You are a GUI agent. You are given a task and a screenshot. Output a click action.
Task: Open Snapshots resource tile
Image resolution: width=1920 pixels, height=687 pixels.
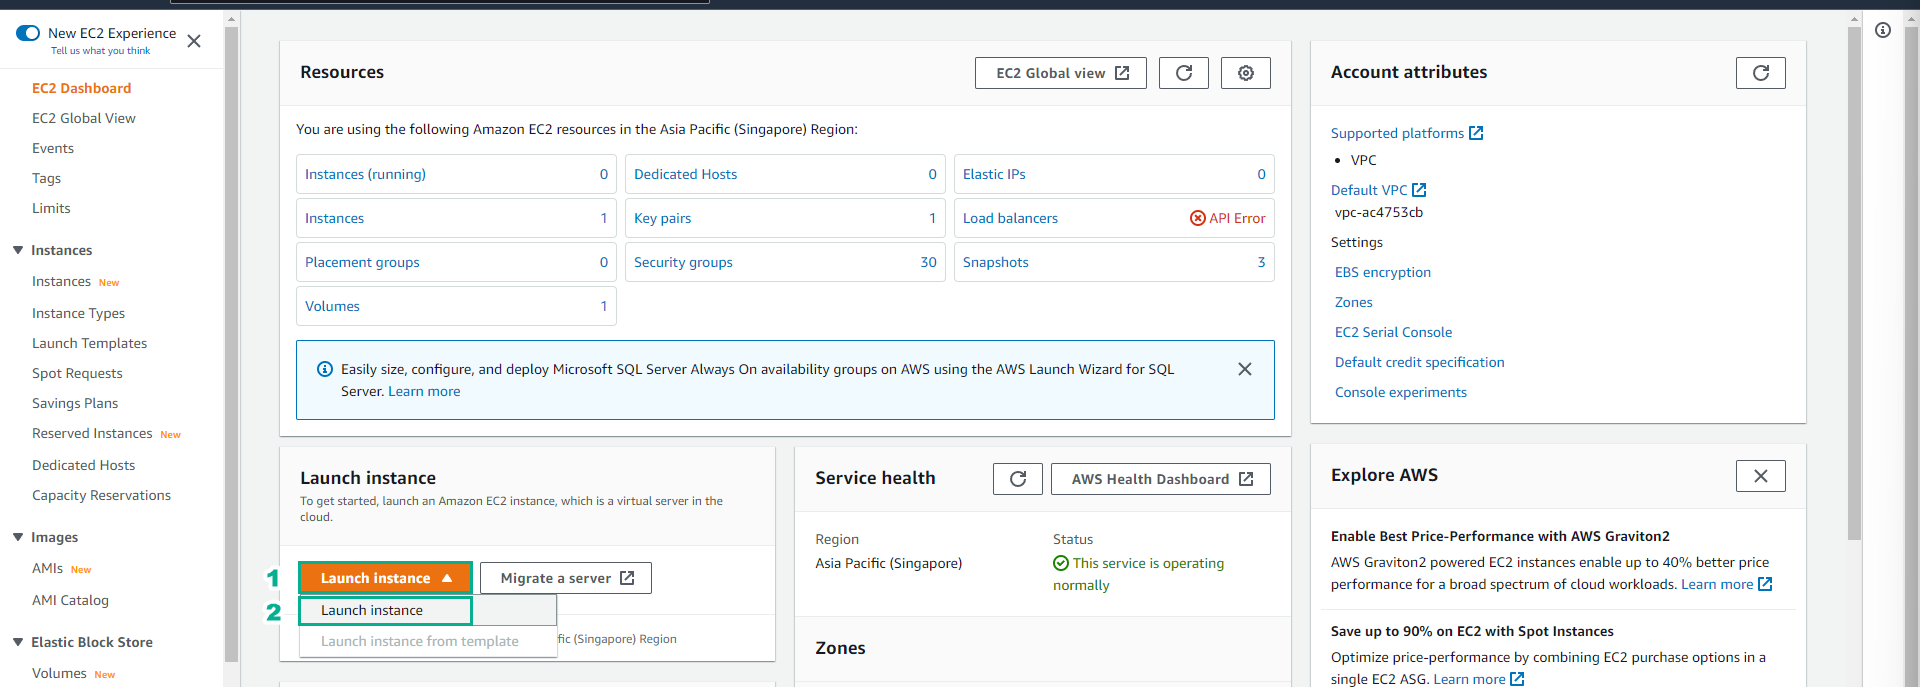[1114, 262]
